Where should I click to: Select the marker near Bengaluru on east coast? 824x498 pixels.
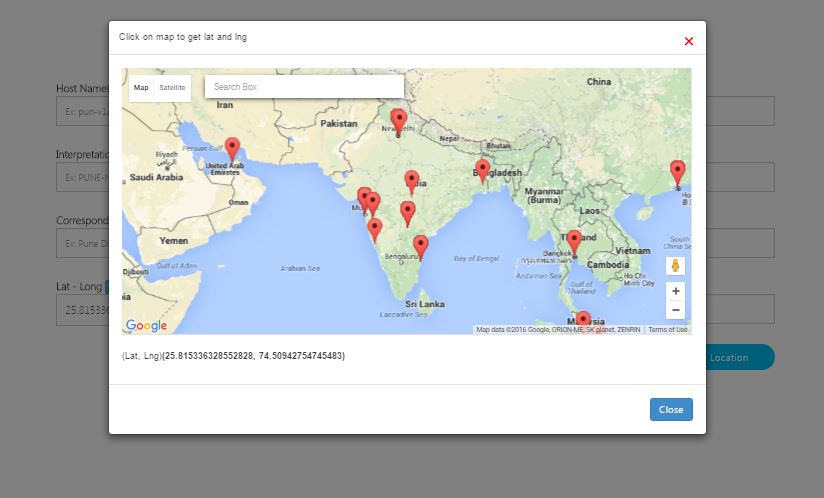[421, 245]
